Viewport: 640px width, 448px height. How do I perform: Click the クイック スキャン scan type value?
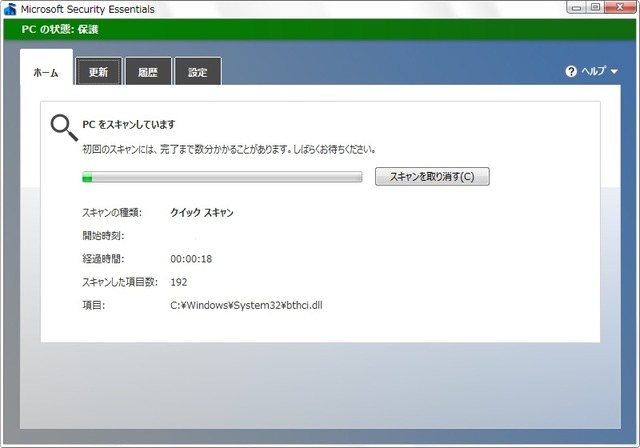click(x=202, y=213)
